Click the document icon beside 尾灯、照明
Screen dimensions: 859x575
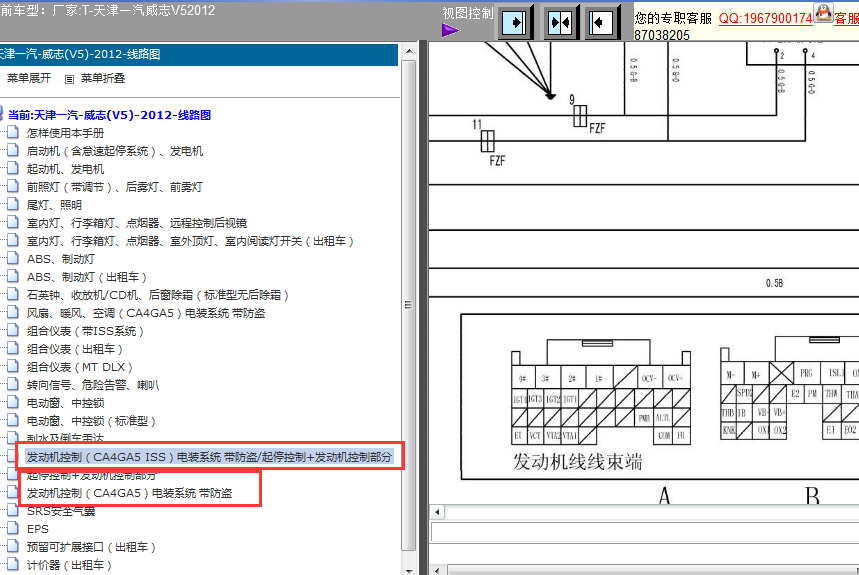coord(13,204)
